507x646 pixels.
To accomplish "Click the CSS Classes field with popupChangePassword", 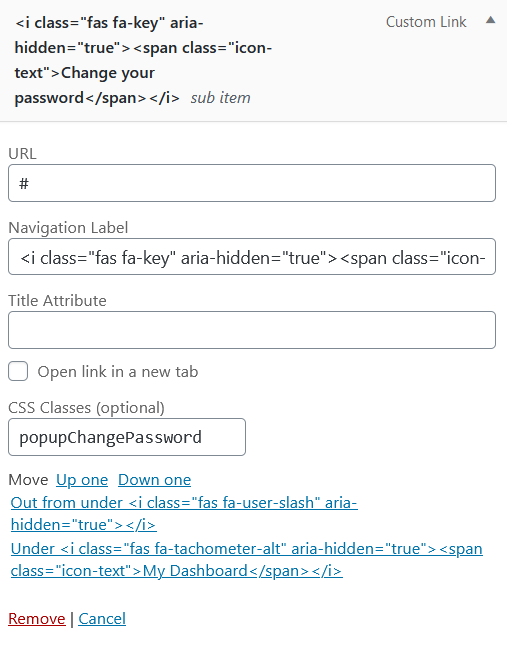I will 127,437.
